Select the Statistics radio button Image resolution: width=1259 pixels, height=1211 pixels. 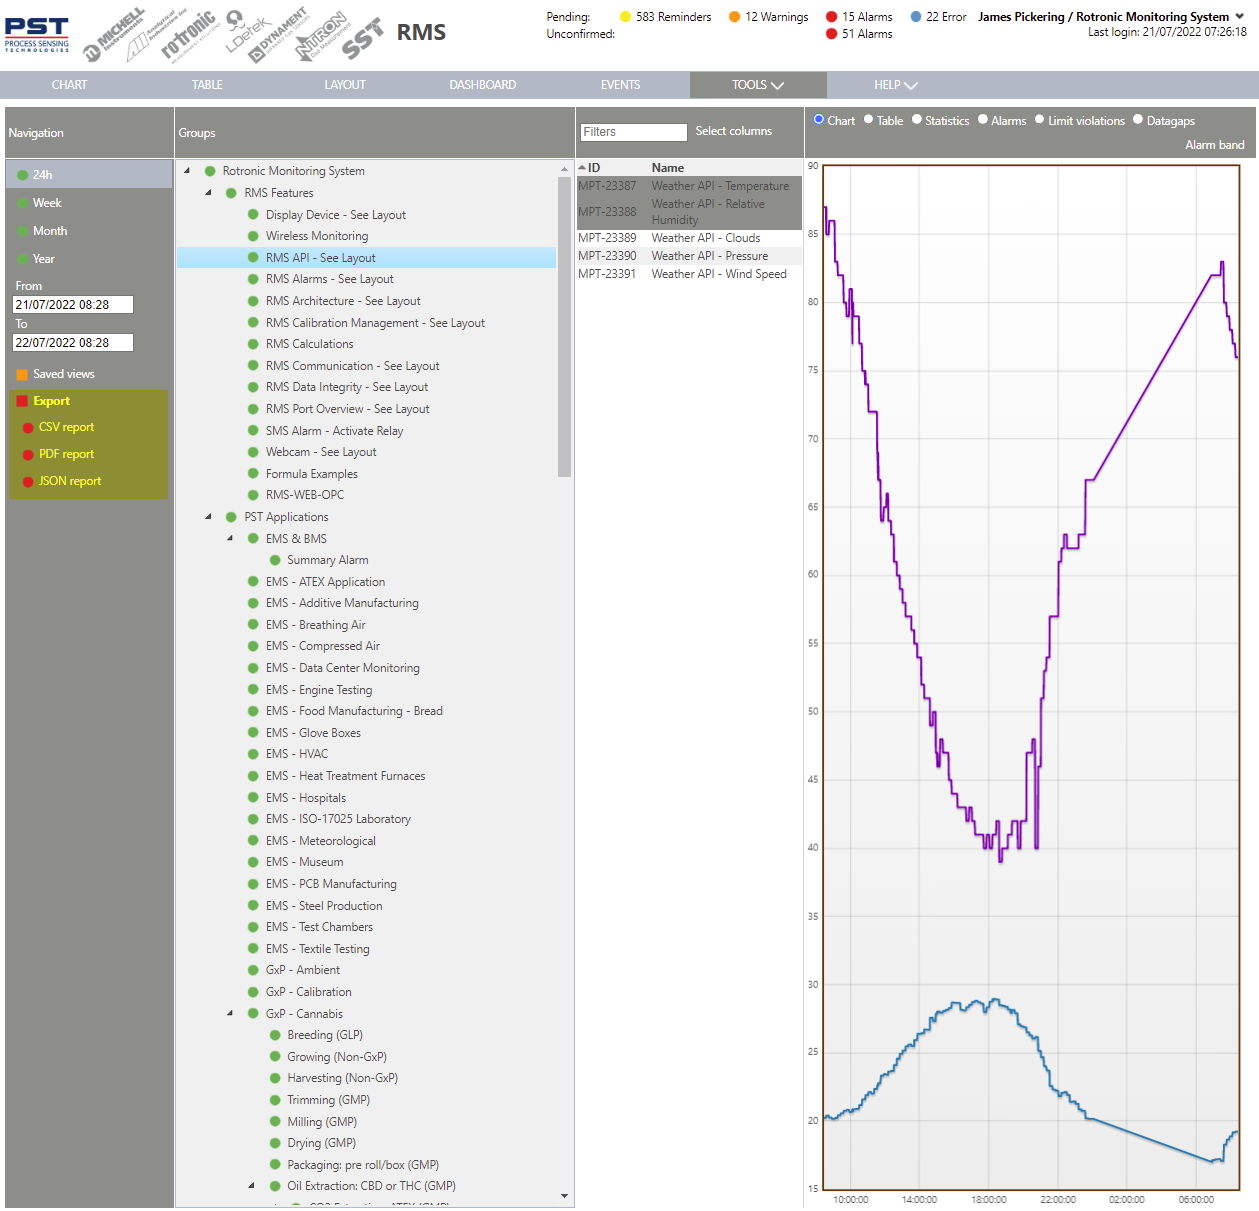tap(917, 120)
